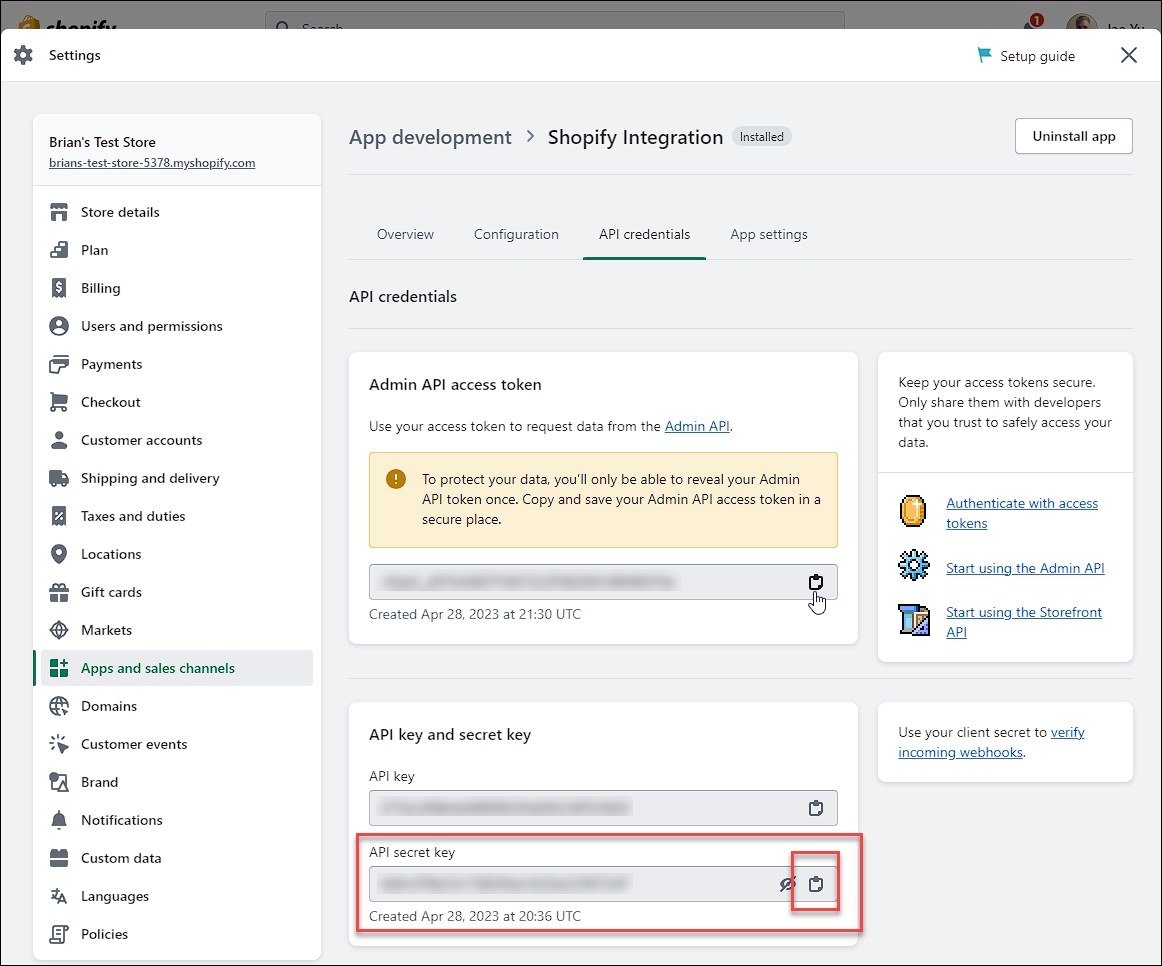Toggle API secret key visibility
The width and height of the screenshot is (1162, 966).
click(787, 884)
